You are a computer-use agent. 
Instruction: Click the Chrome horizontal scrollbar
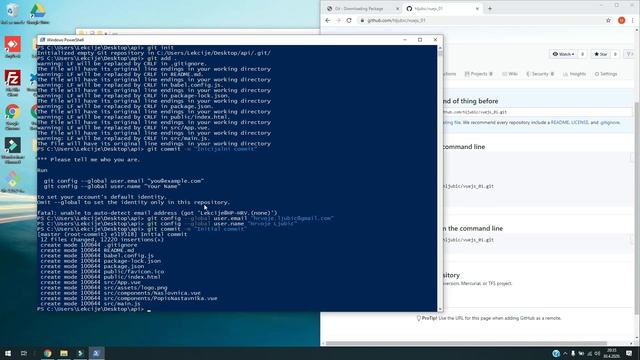point(466,343)
